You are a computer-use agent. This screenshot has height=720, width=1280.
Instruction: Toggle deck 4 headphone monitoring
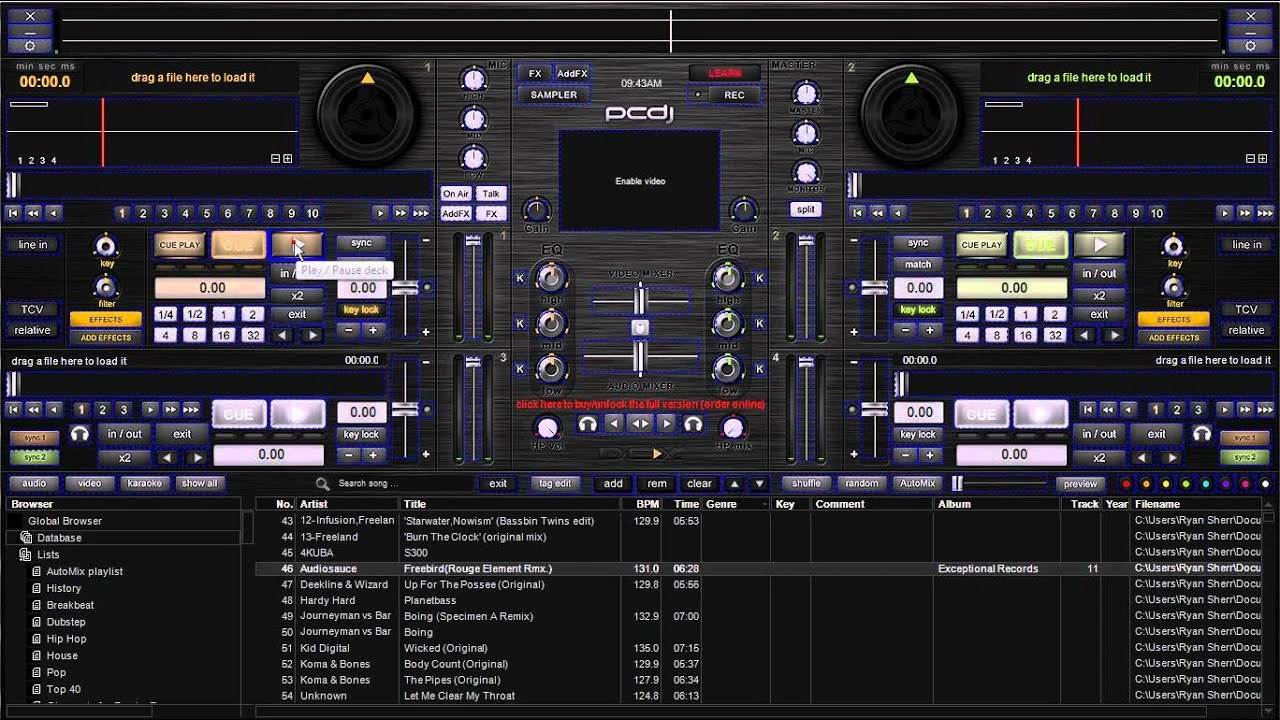1202,434
